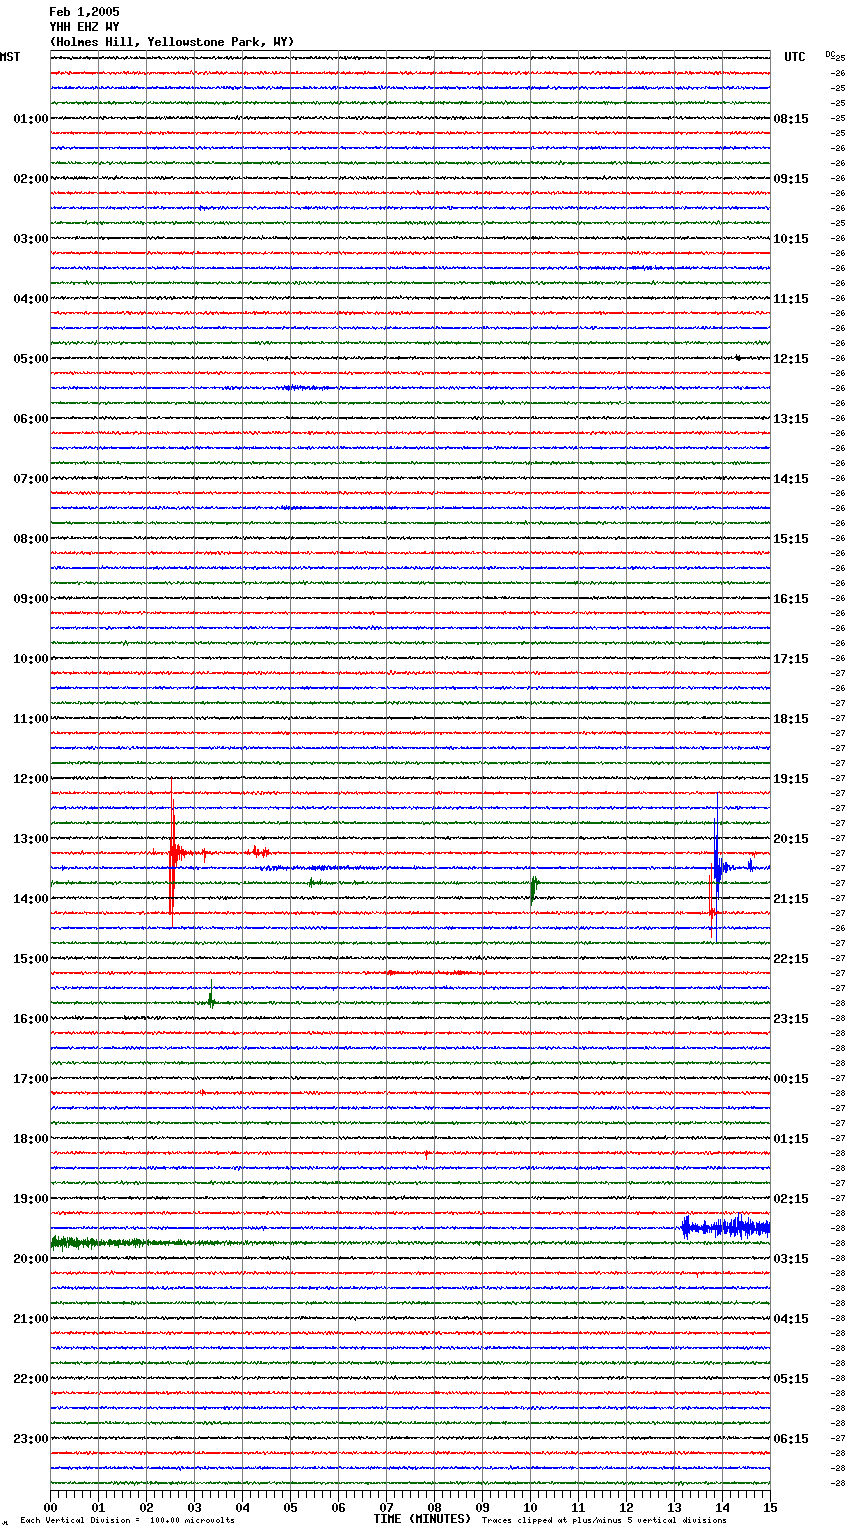Select the 19:00 MST row label
850x1534 pixels.
(x=30, y=1199)
